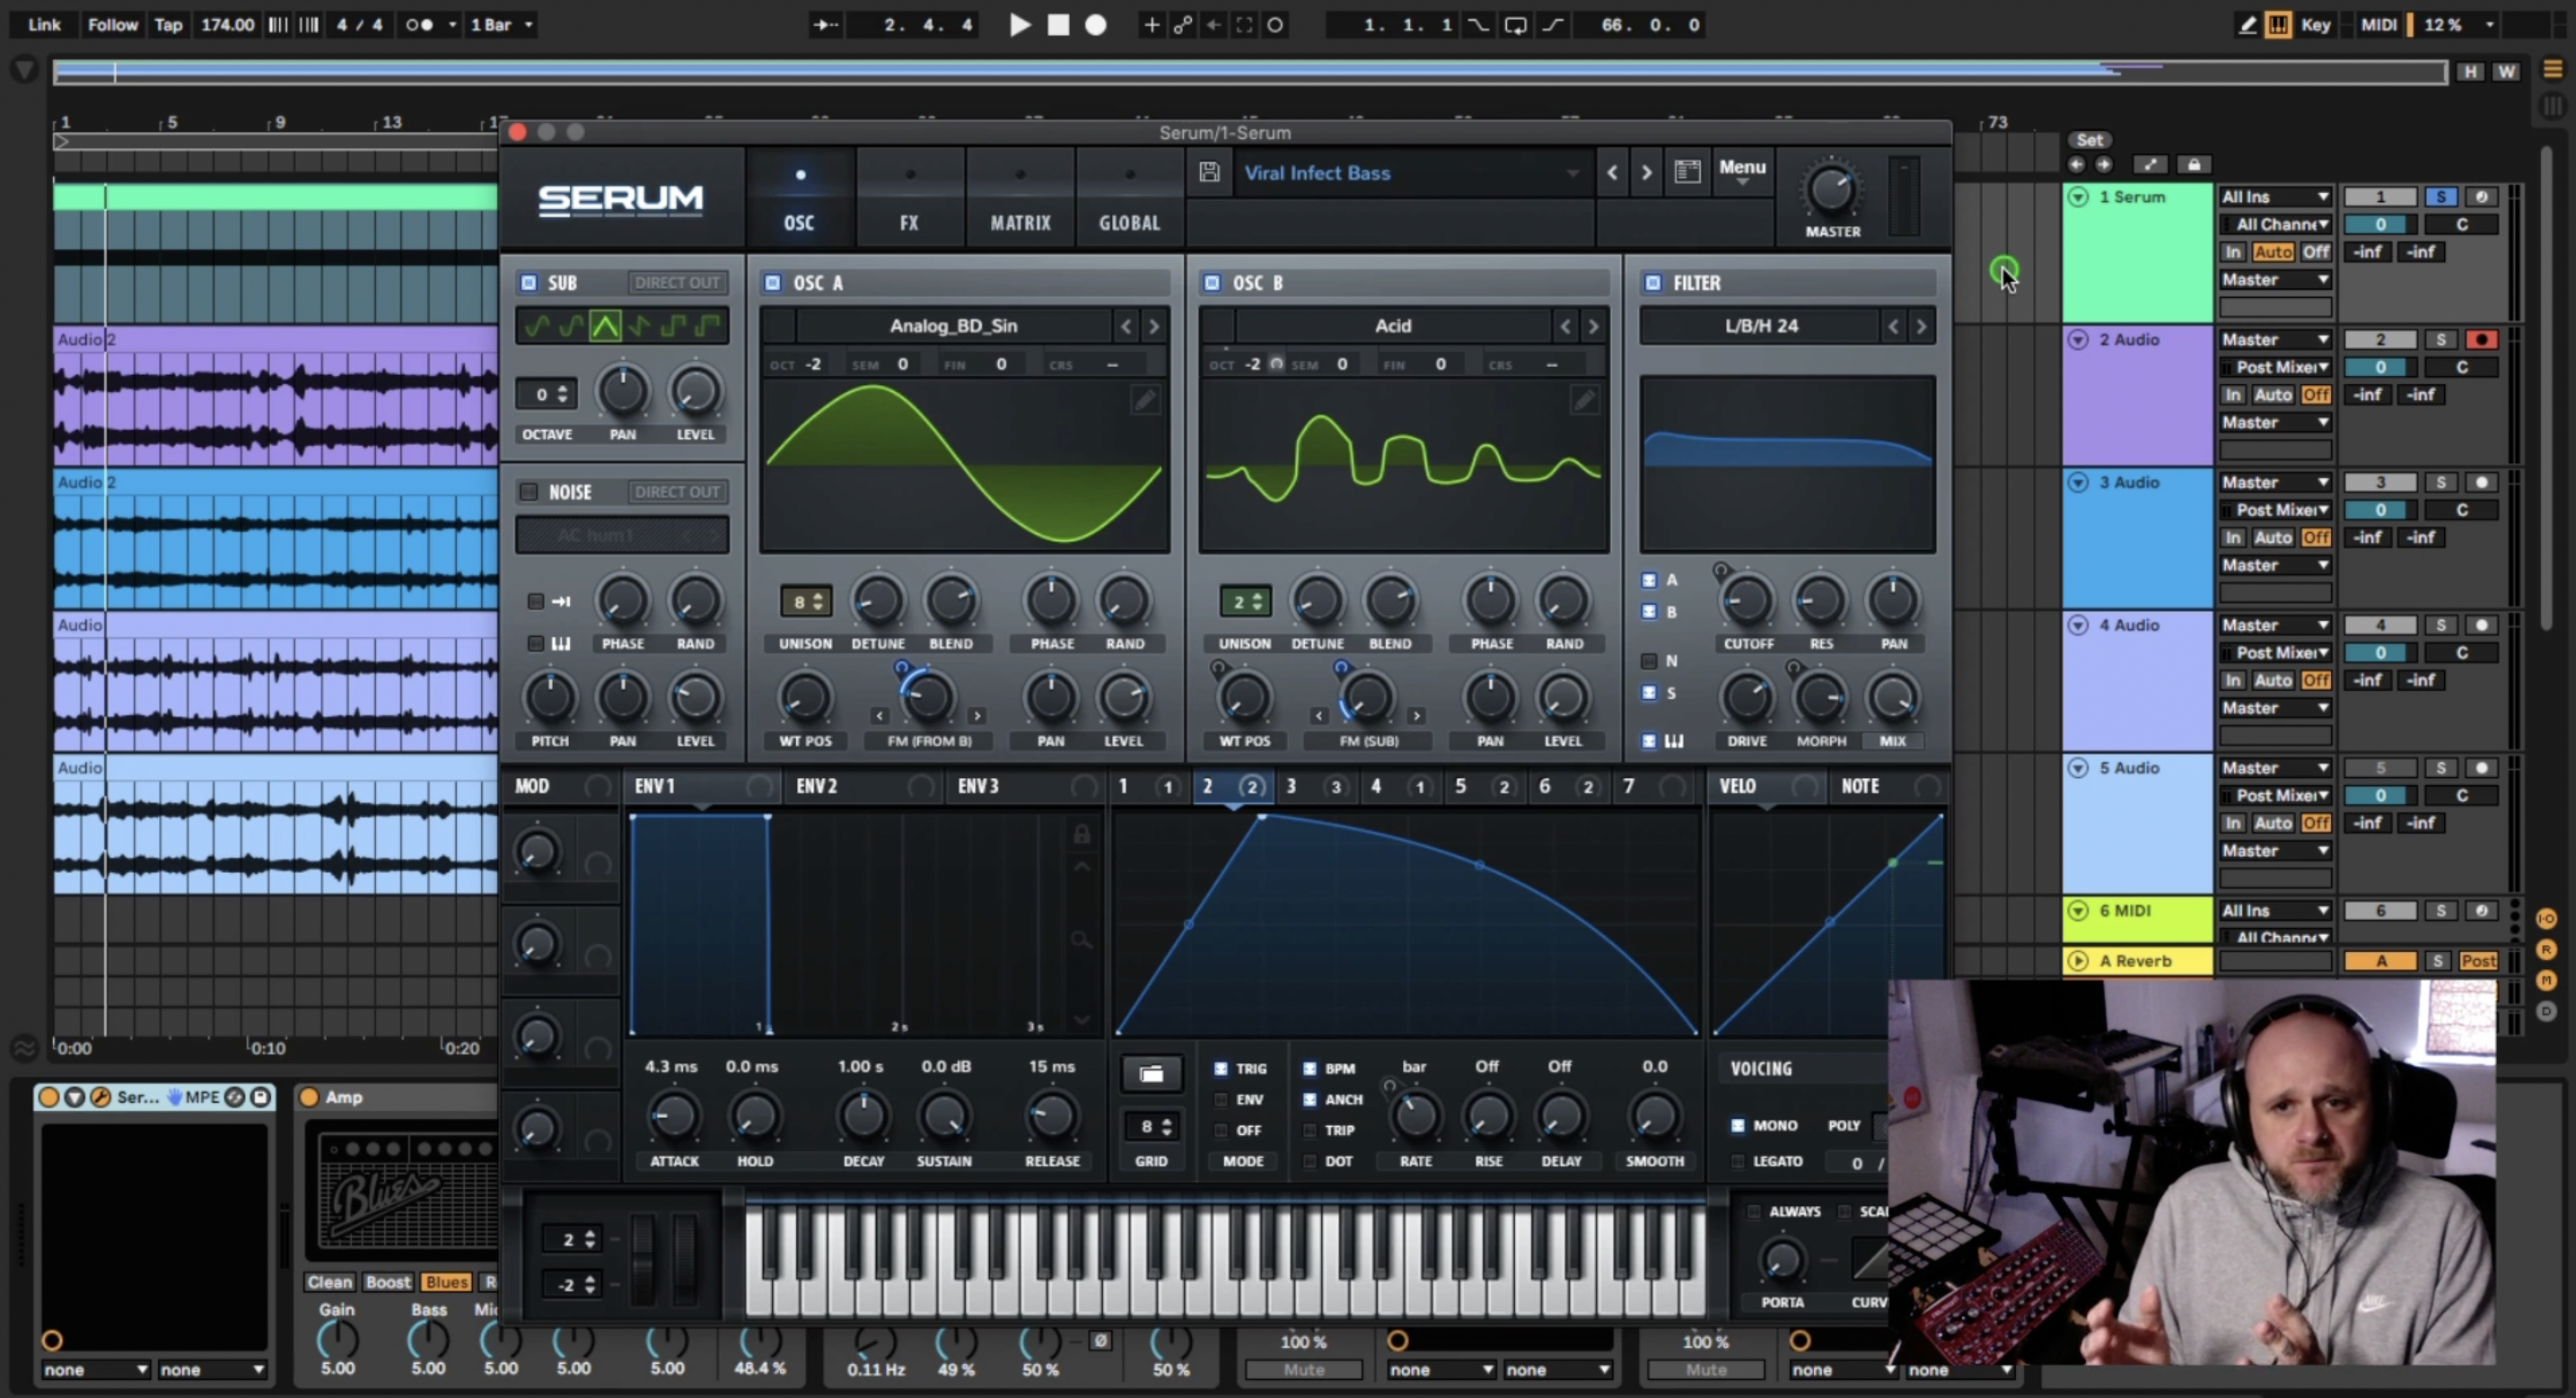Enable draw mode pencil icon
Viewport: 2576px width, 1398px height.
[x=2247, y=25]
